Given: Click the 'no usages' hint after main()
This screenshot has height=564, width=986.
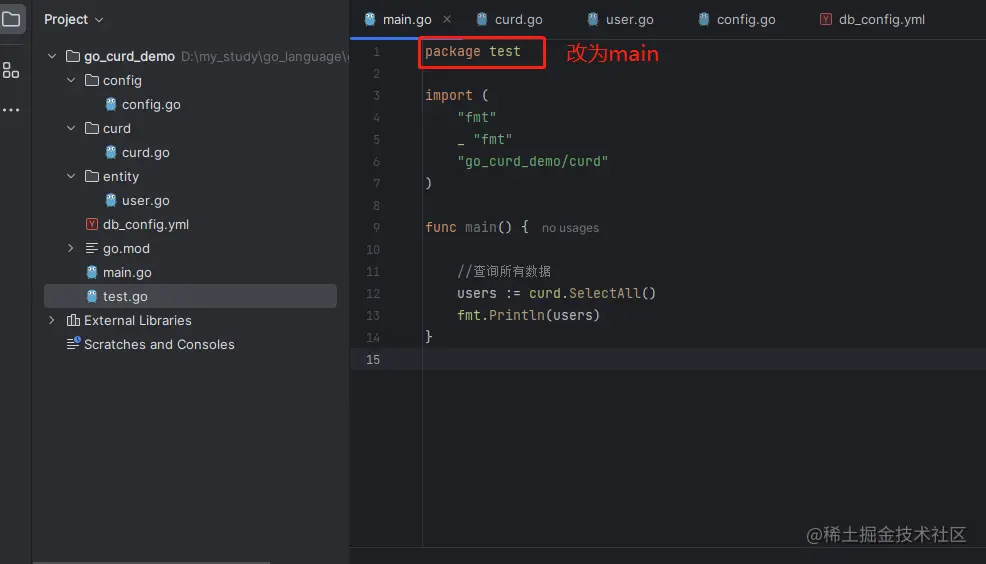Looking at the screenshot, I should [570, 228].
